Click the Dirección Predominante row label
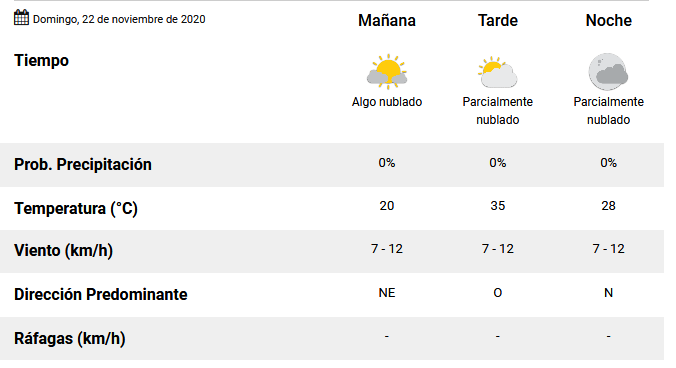Image resolution: width=676 pixels, height=368 pixels. coord(100,295)
